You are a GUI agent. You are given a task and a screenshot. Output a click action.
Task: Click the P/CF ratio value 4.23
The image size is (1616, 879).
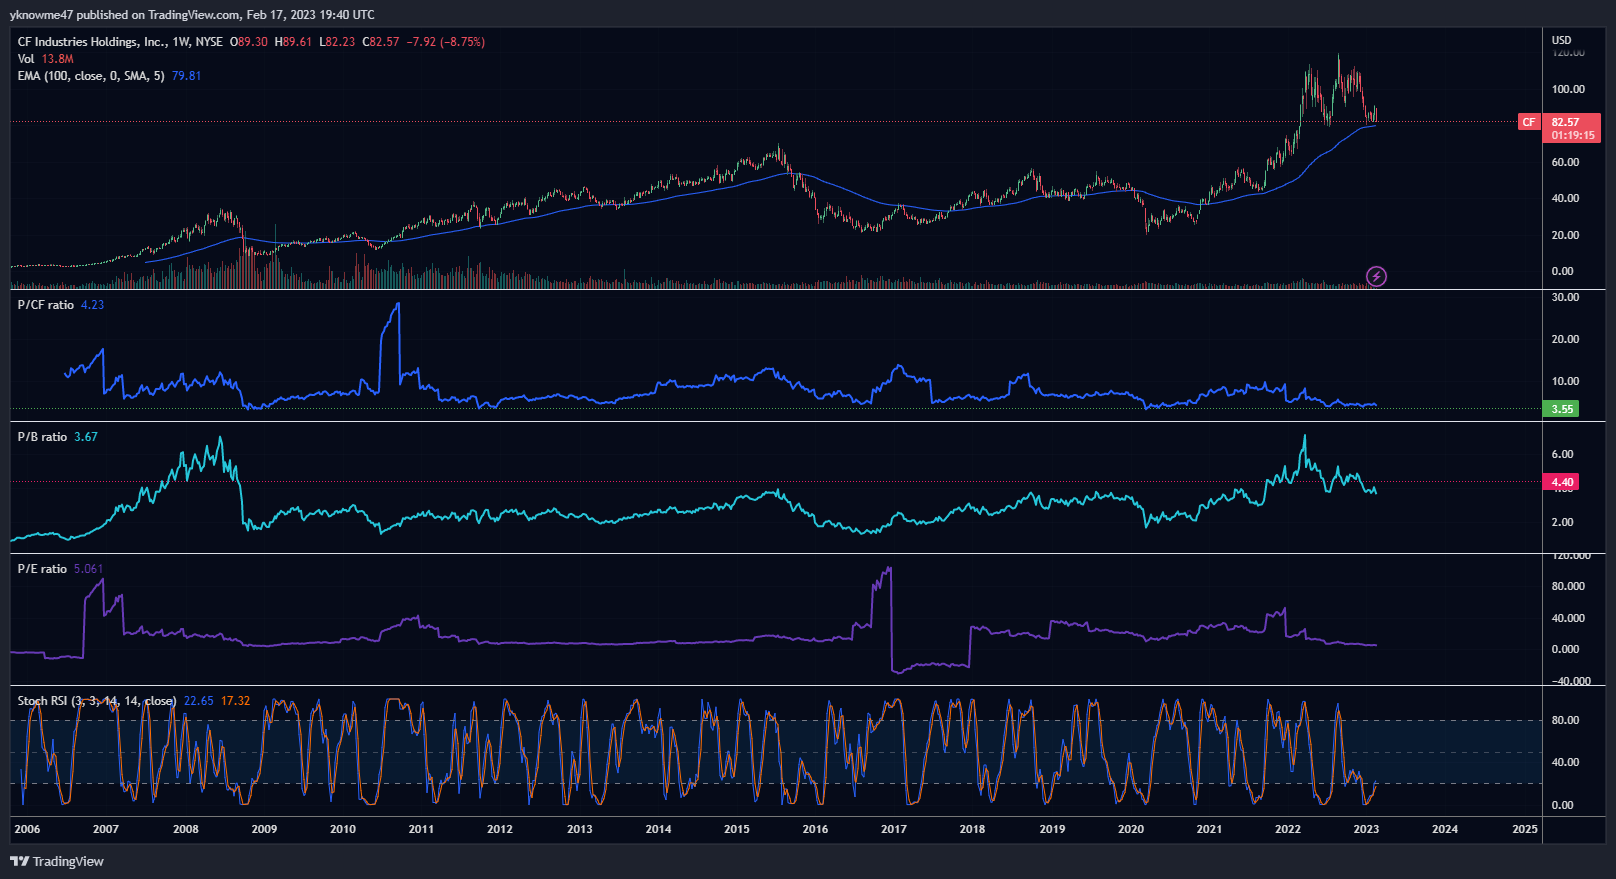92,305
